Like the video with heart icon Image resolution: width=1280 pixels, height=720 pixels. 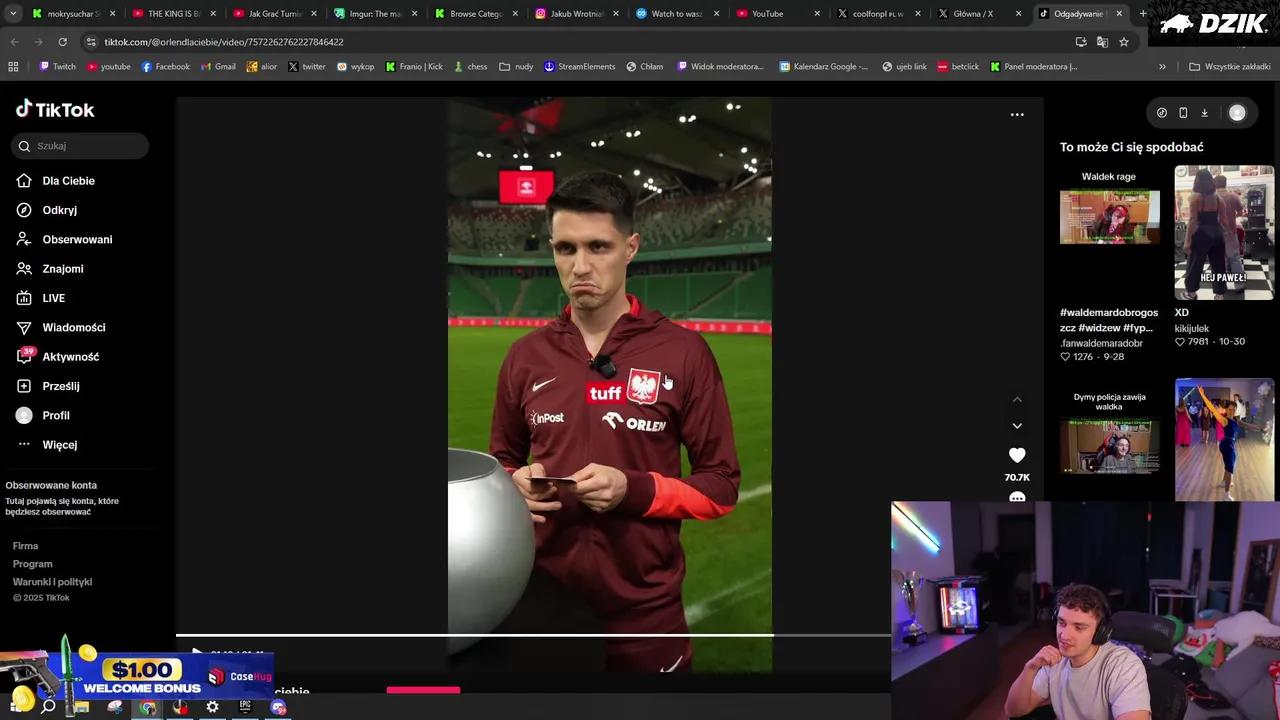[1017, 455]
